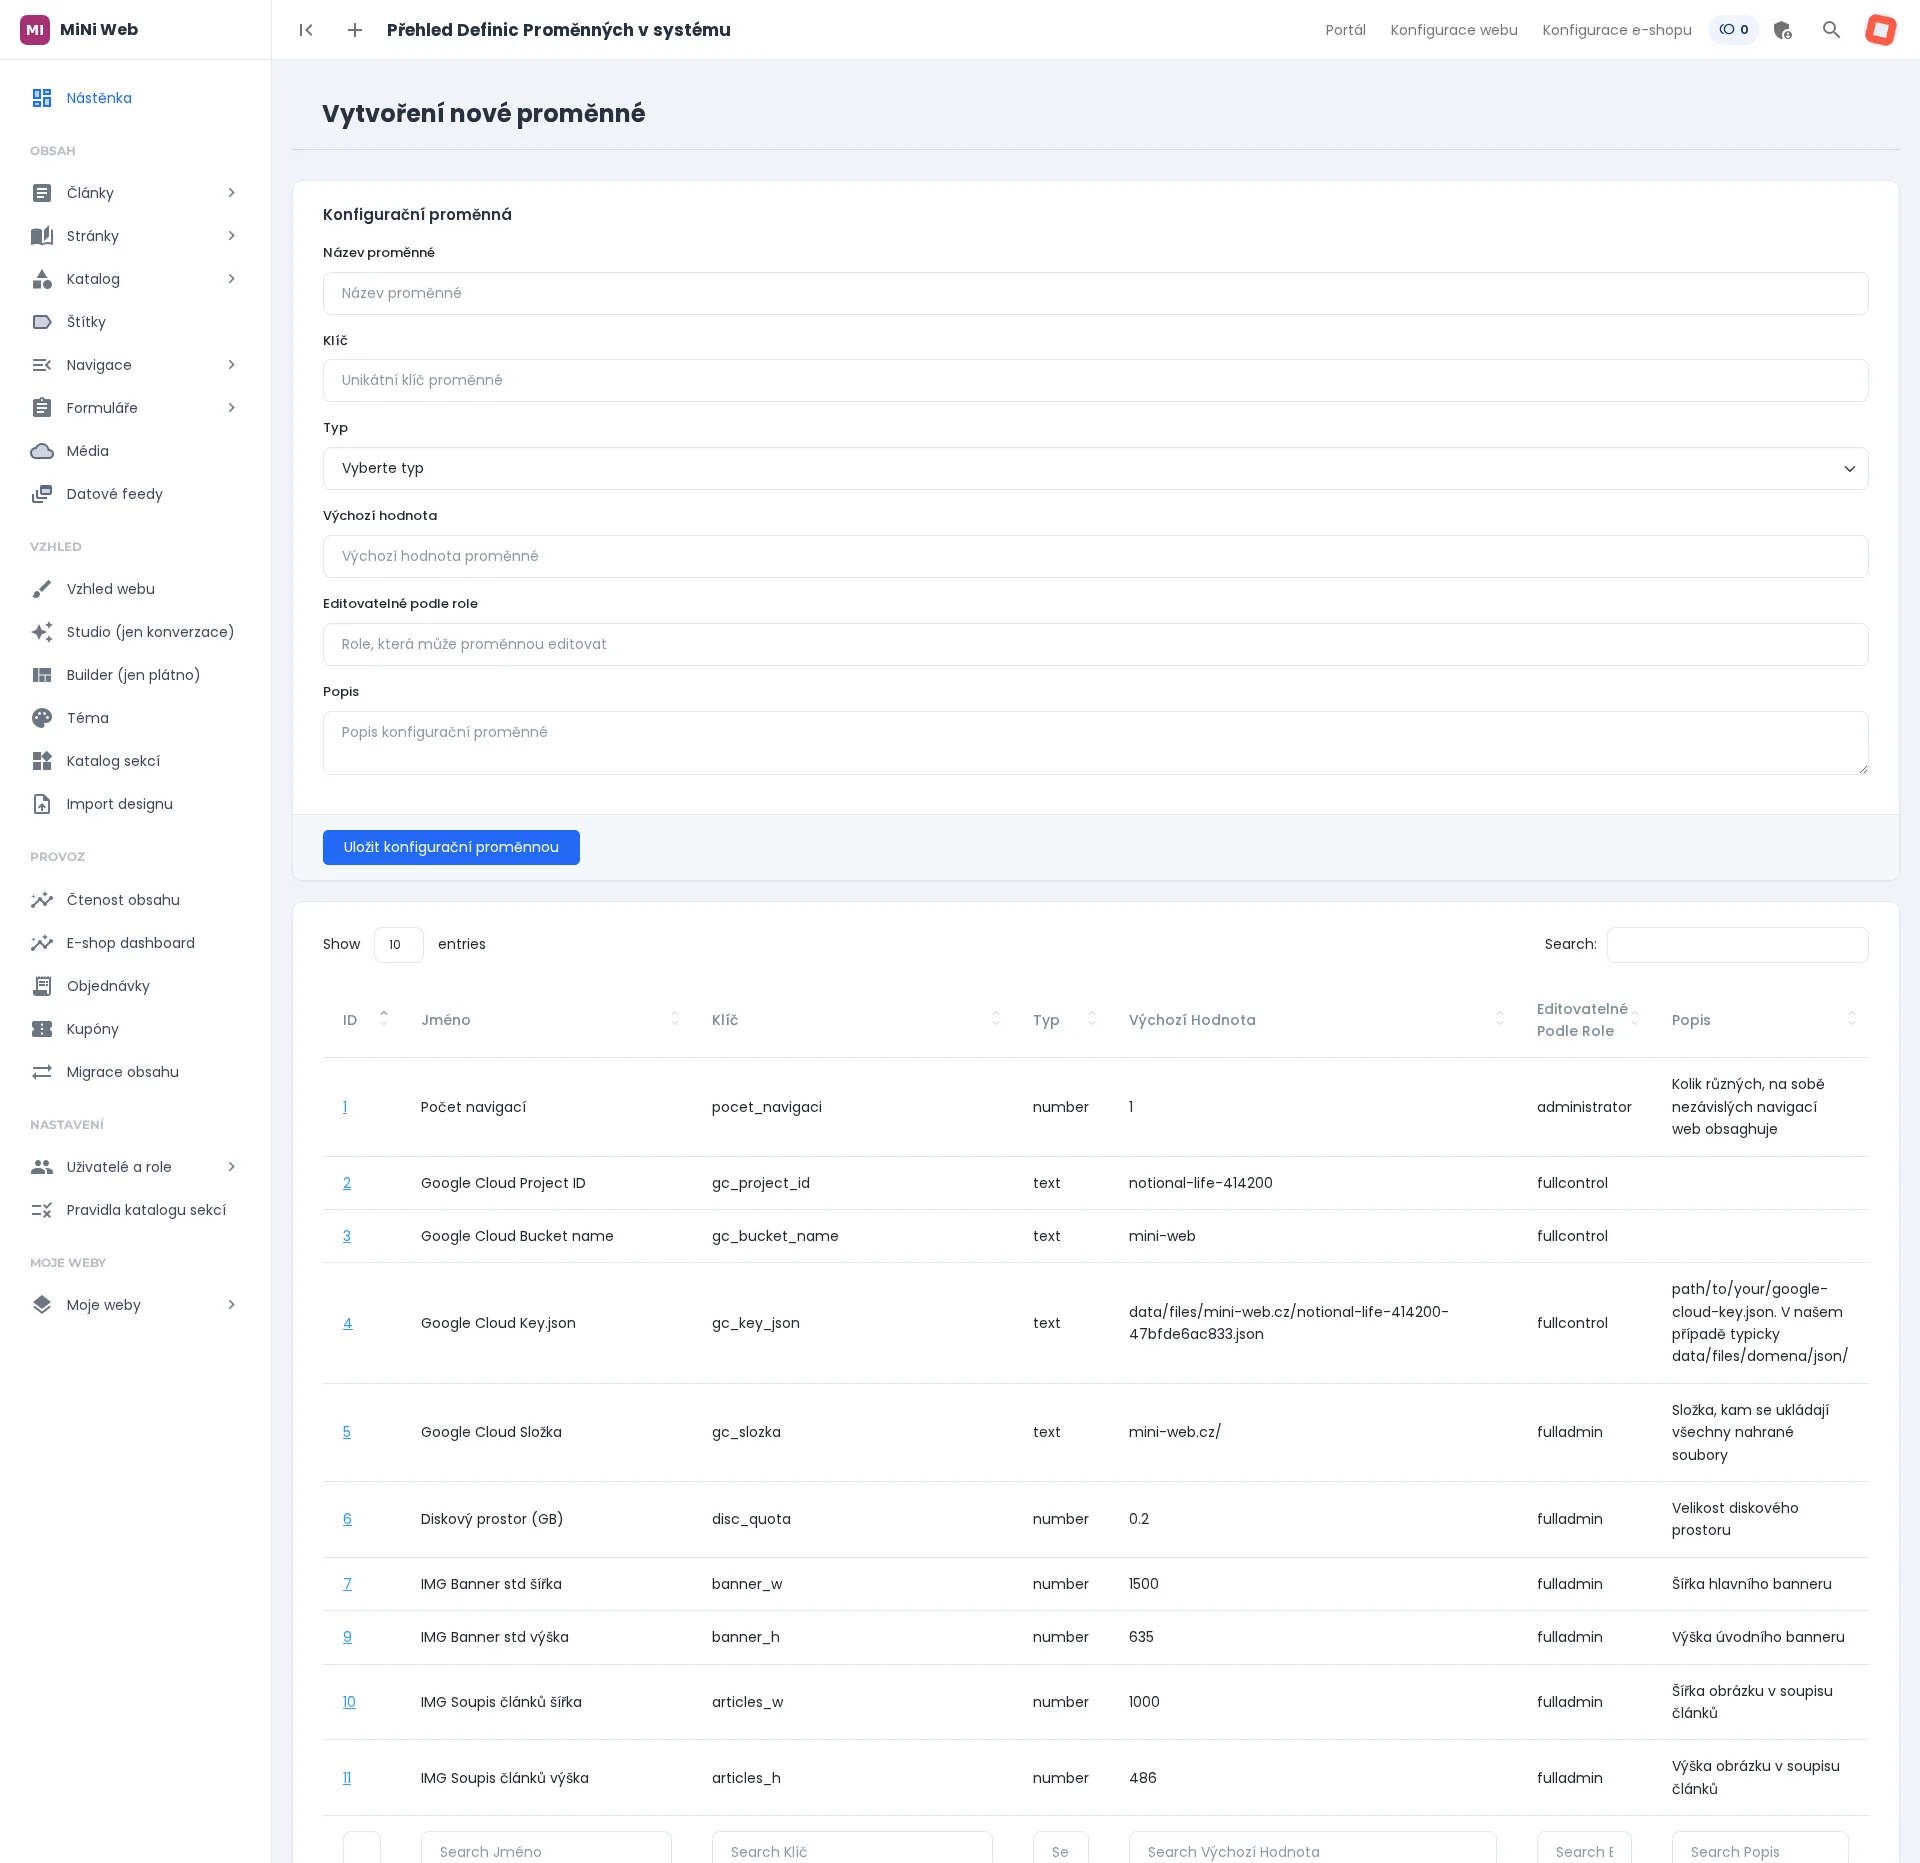Screen dimensions: 1920x1863
Task: Click the gc_bucket_name cell
Action: (x=775, y=1237)
